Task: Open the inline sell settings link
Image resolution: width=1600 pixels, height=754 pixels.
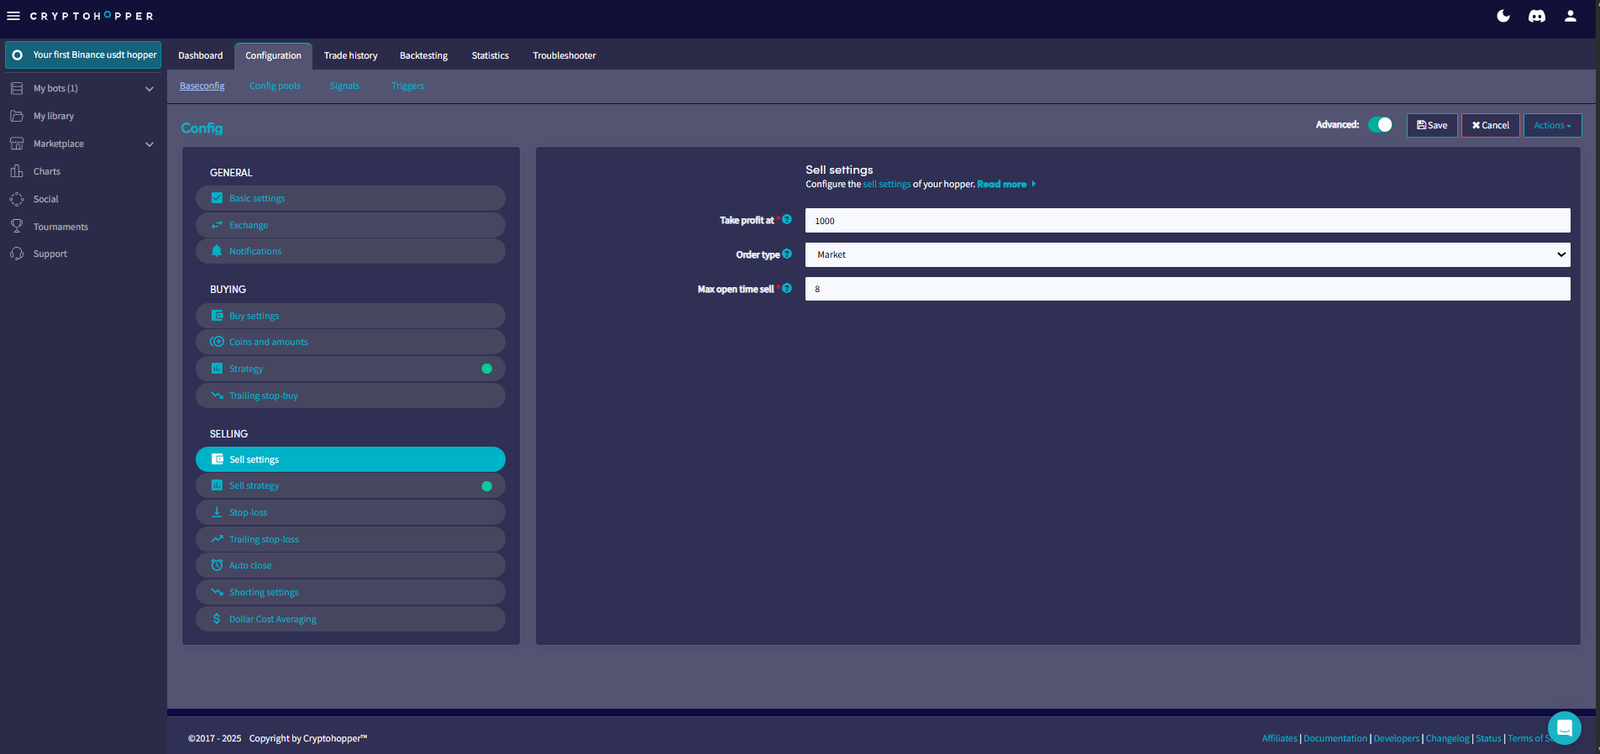Action: coord(887,184)
